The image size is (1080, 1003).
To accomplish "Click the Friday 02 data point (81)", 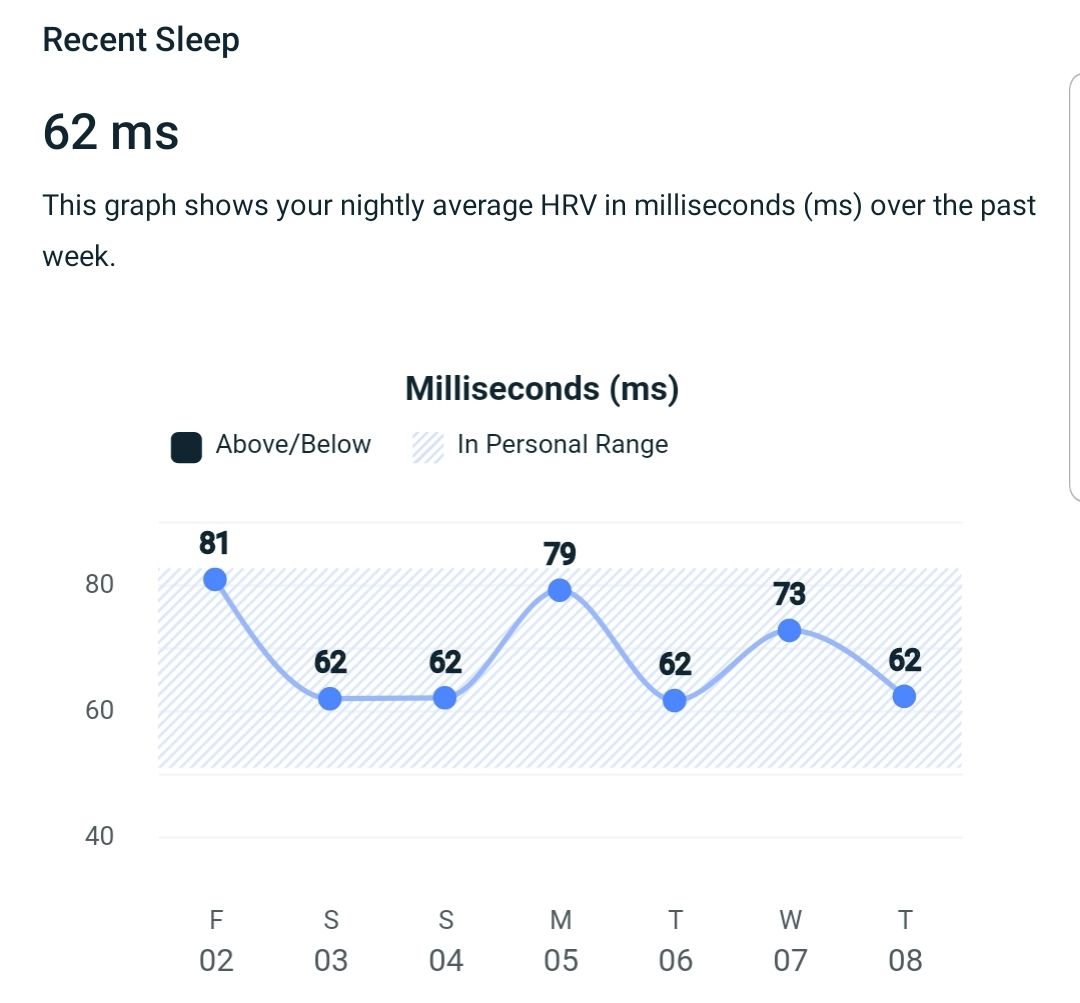I will point(214,580).
